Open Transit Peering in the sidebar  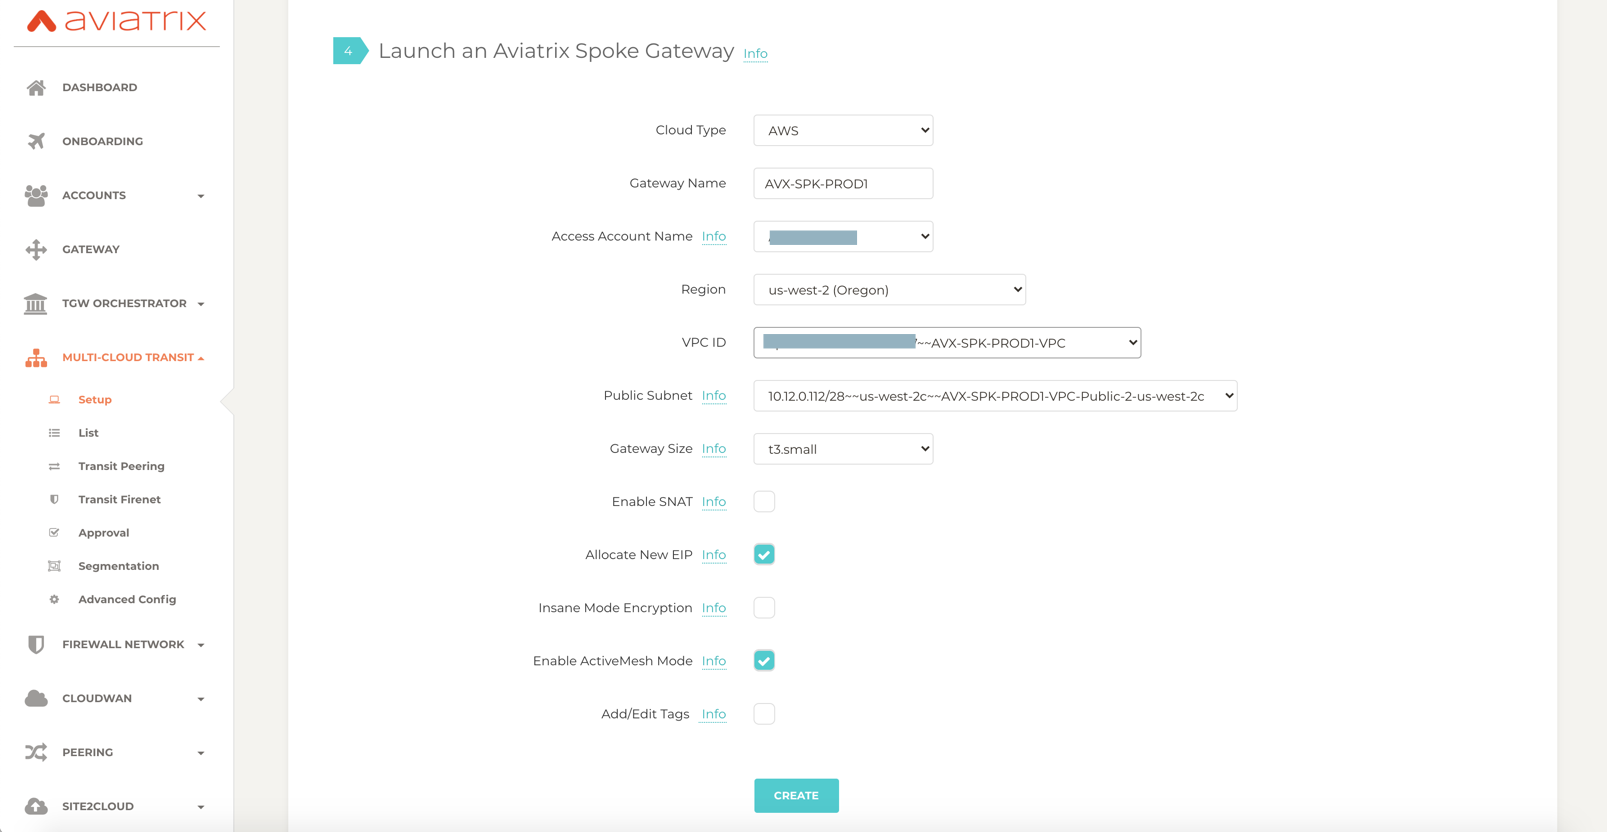[121, 466]
